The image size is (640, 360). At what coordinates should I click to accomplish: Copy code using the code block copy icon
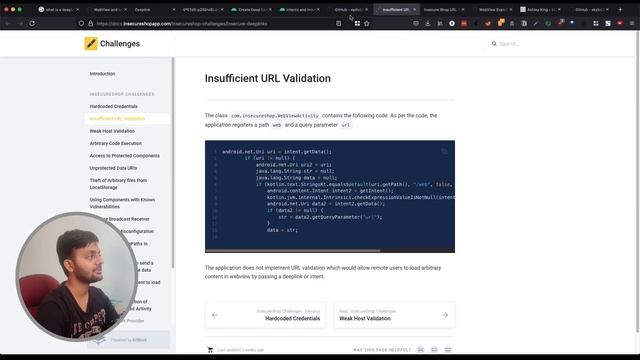(444, 151)
